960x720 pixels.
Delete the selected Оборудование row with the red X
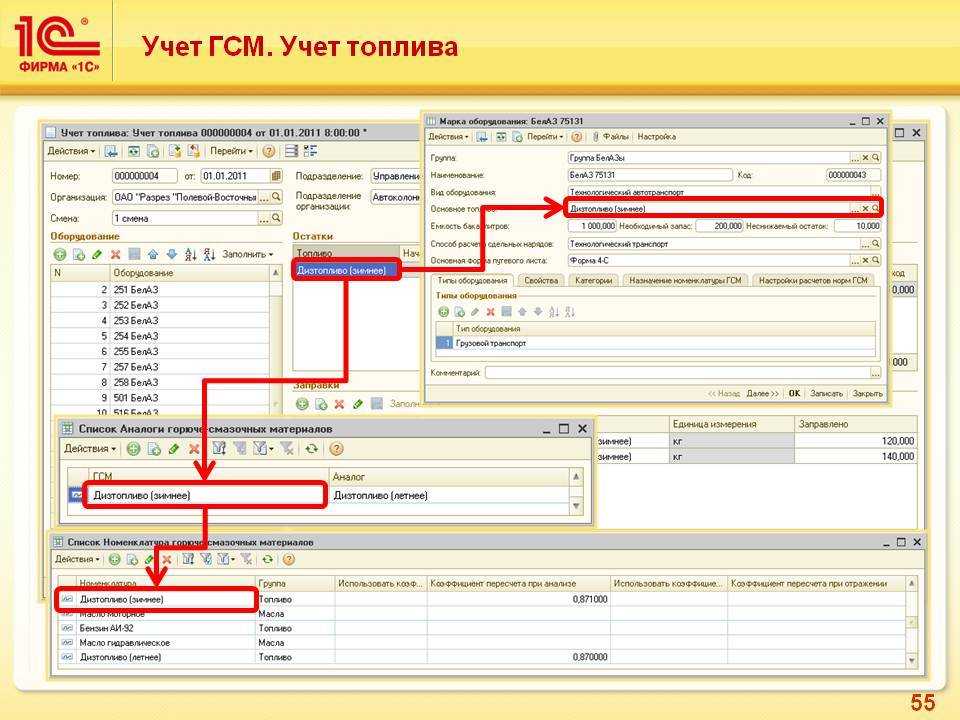coord(115,254)
